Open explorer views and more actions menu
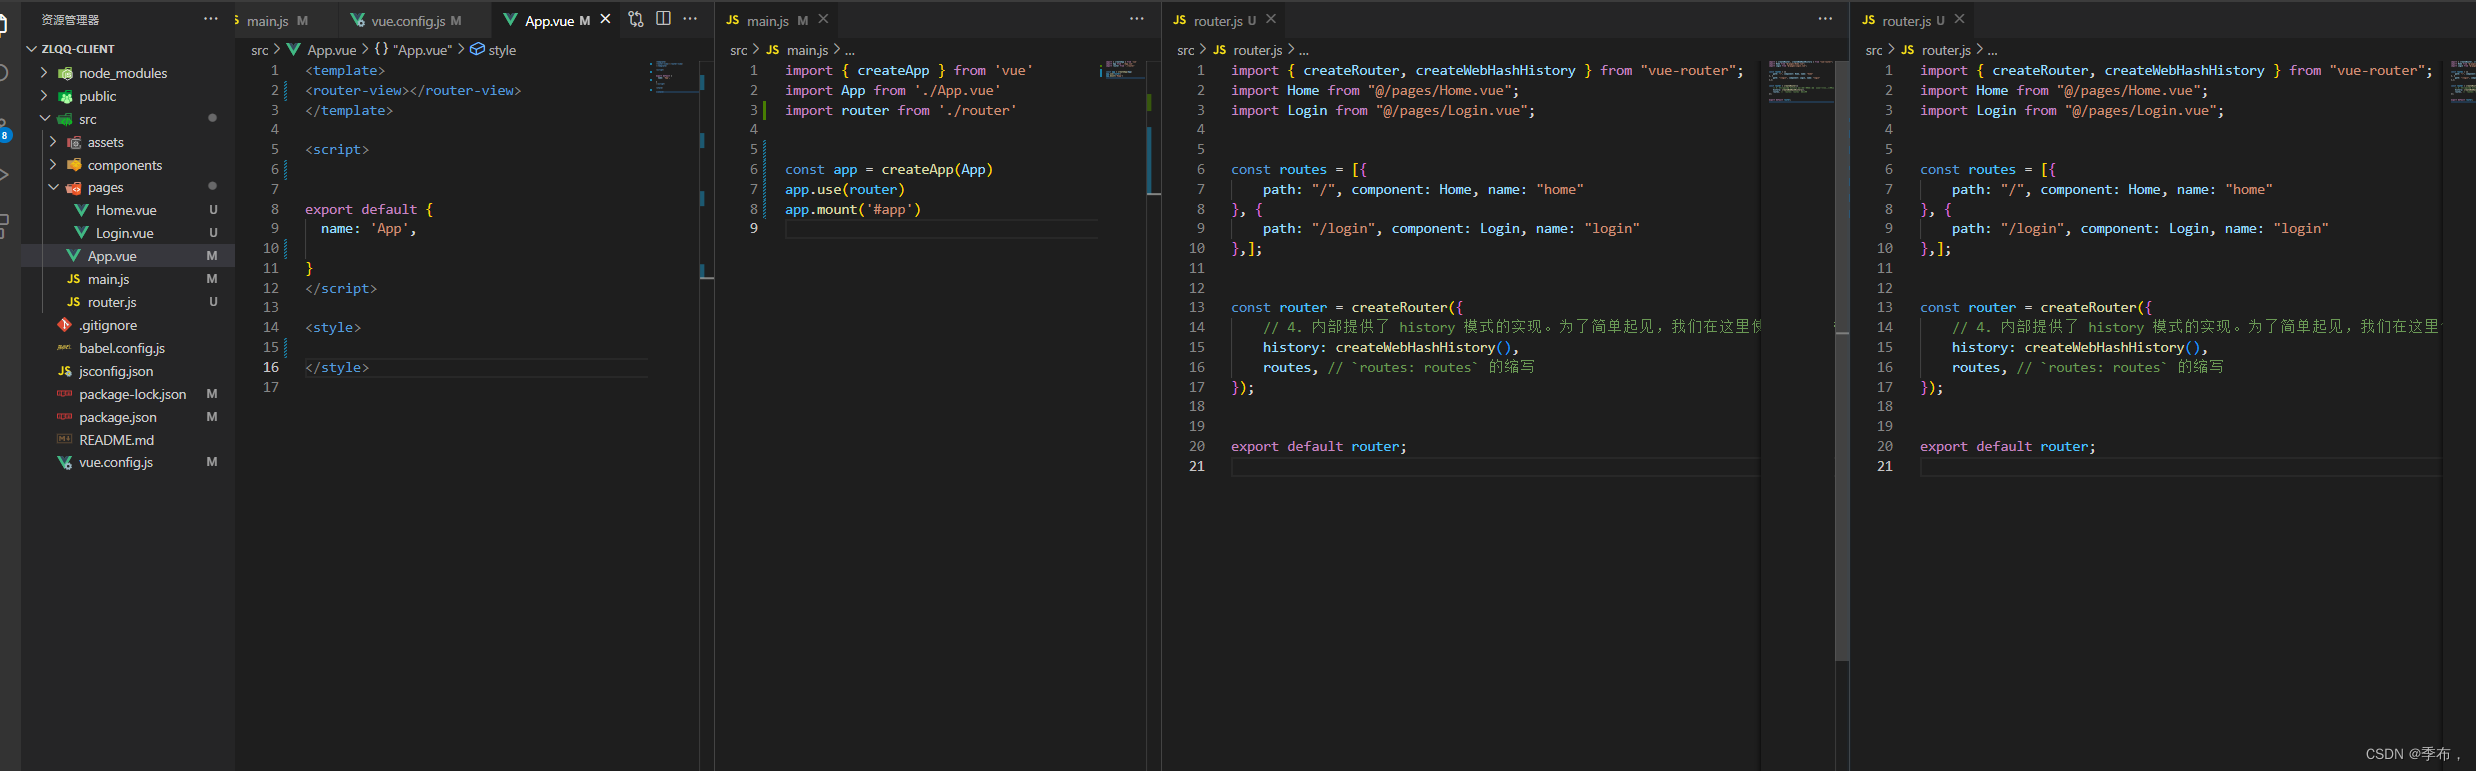This screenshot has height=771, width=2476. 210,19
